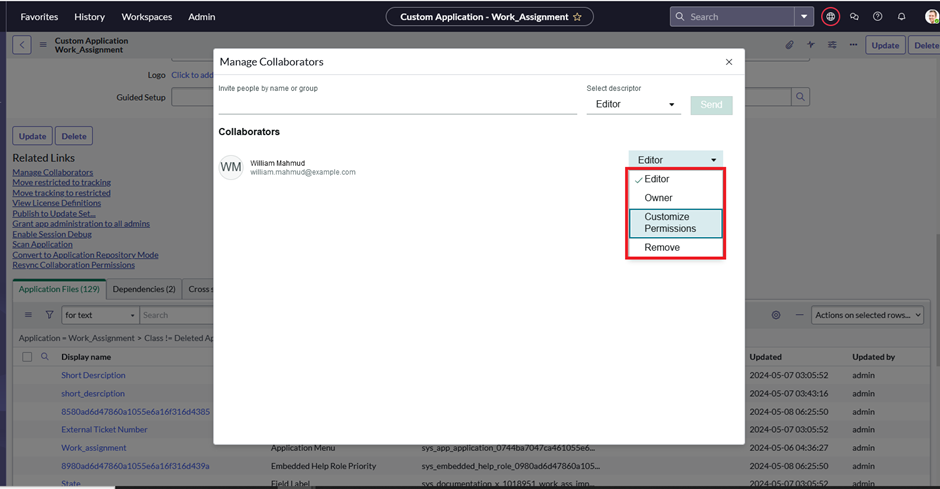Click the Manage Collaborators related link
This screenshot has height=489, width=940.
point(53,172)
